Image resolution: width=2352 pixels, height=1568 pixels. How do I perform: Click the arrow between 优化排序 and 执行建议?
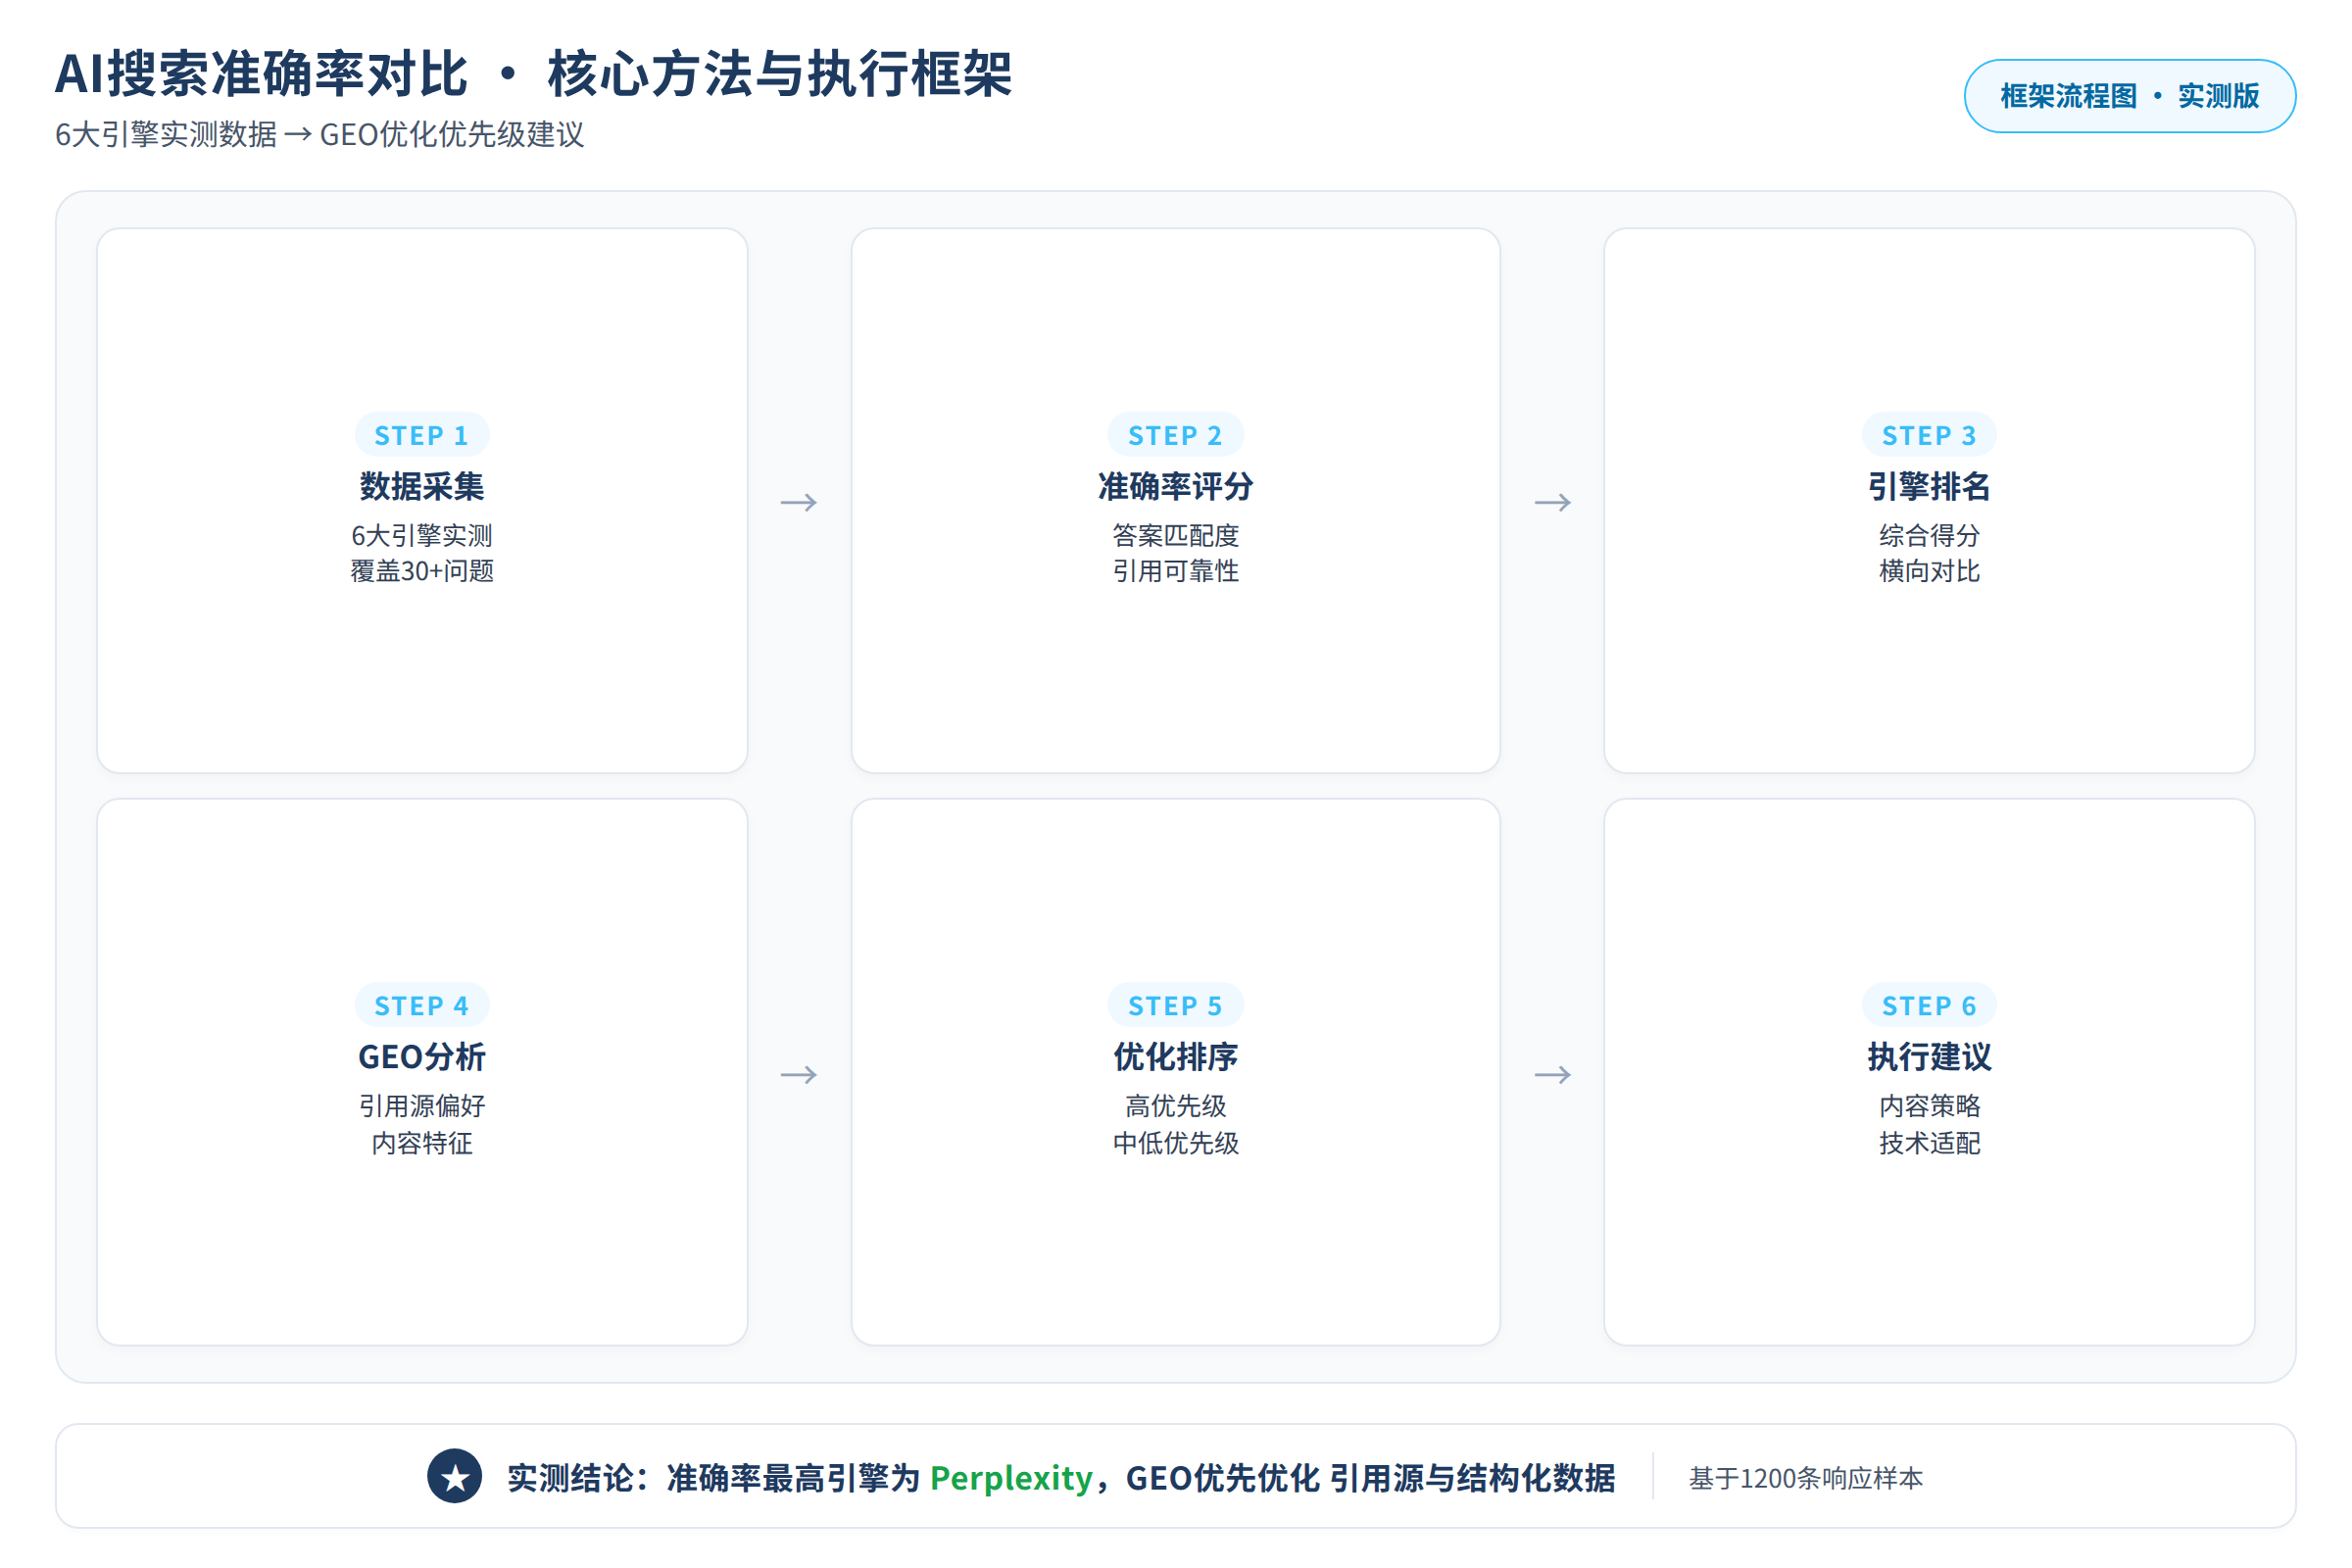pos(1552,1075)
